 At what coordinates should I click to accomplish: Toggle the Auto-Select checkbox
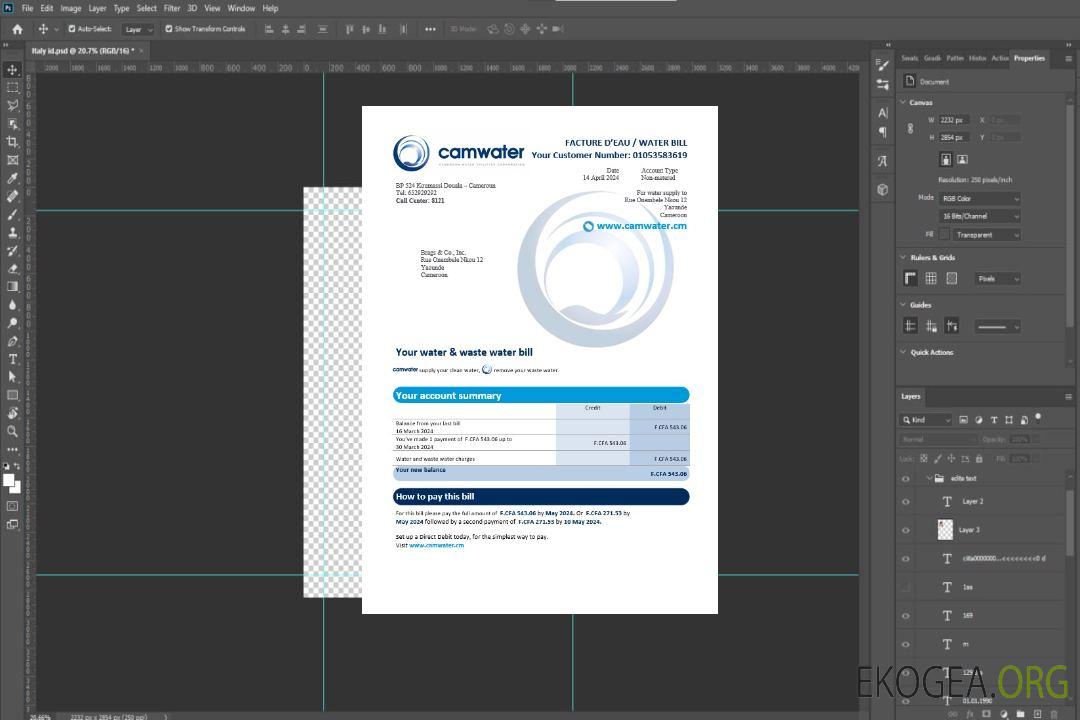point(72,29)
